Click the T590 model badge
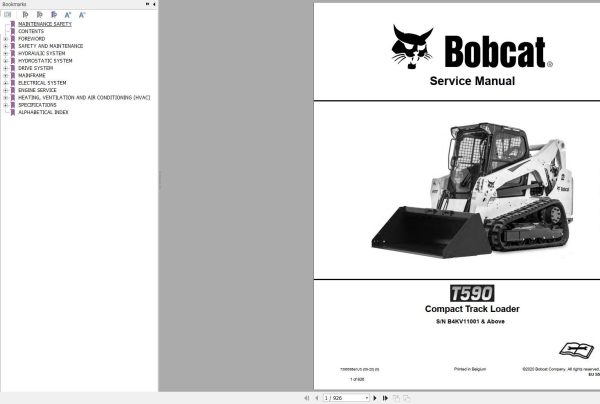 coord(472,293)
